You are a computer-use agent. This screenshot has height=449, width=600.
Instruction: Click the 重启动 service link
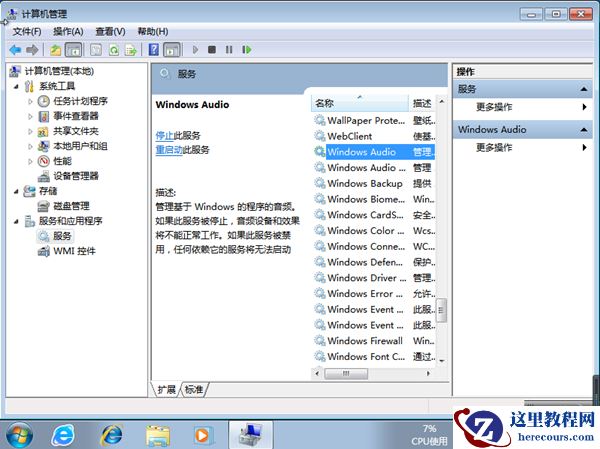point(169,150)
